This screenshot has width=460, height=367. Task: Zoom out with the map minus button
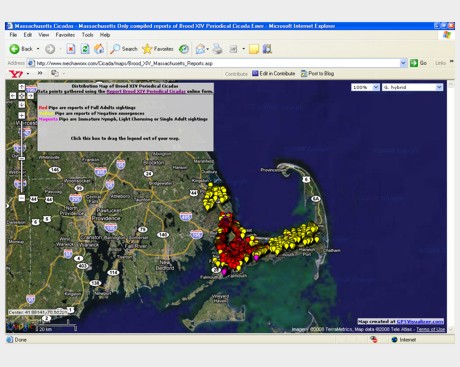tap(21, 198)
